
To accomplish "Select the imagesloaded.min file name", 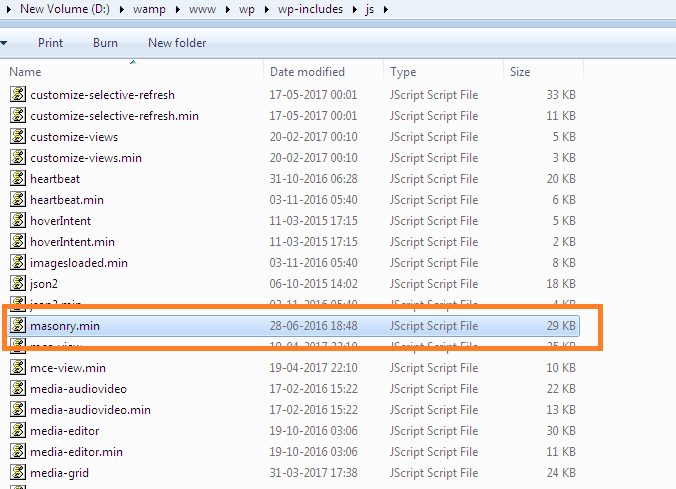I will tap(79, 263).
